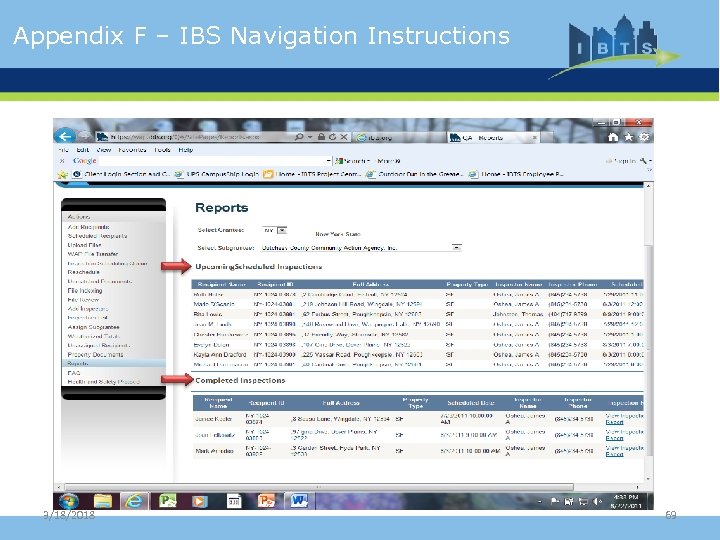This screenshot has width=720, height=540.
Task: Click WAP File Transfer in the sidebar
Action: pyautogui.click(x=93, y=254)
